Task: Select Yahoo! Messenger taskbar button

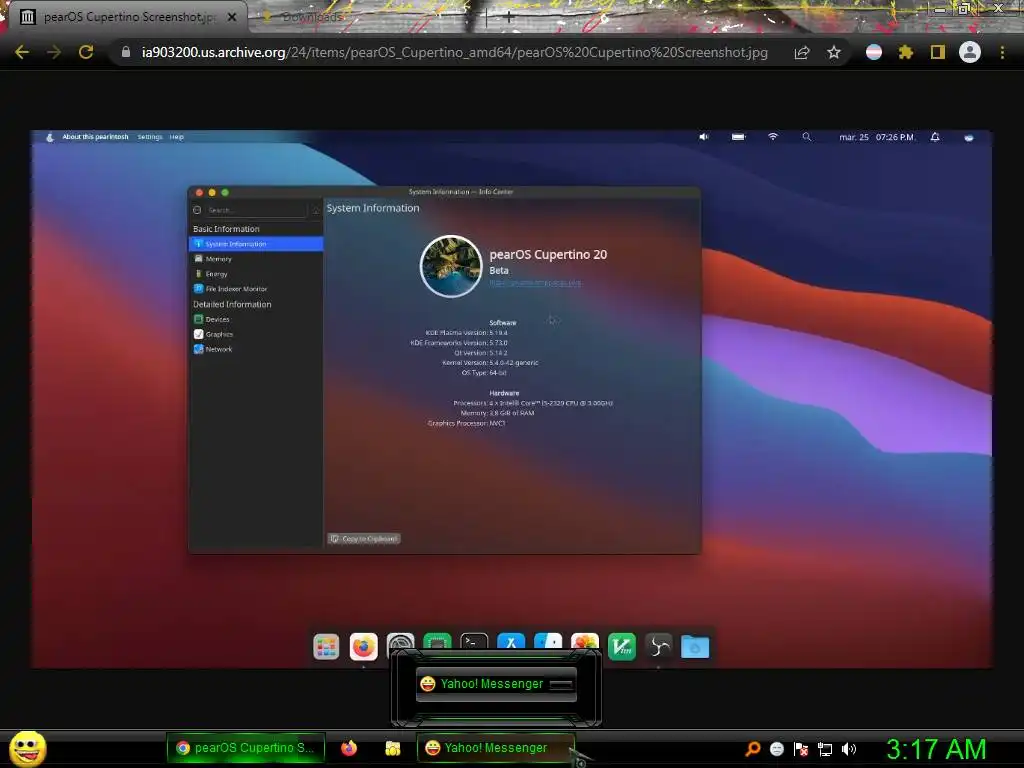Action: [x=496, y=748]
